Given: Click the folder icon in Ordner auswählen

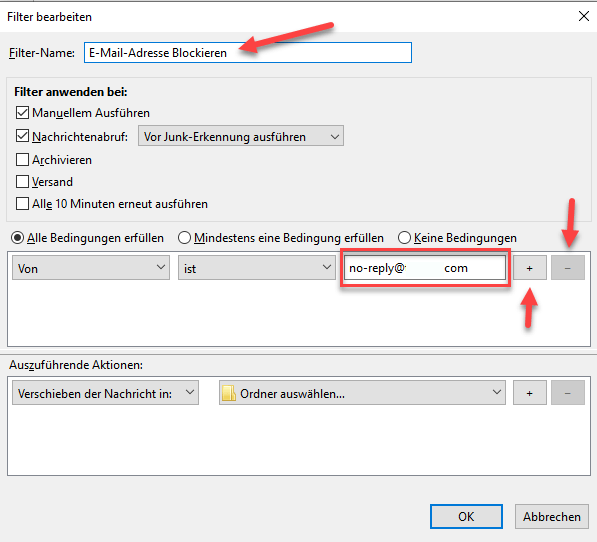Looking at the screenshot, I should pos(229,393).
